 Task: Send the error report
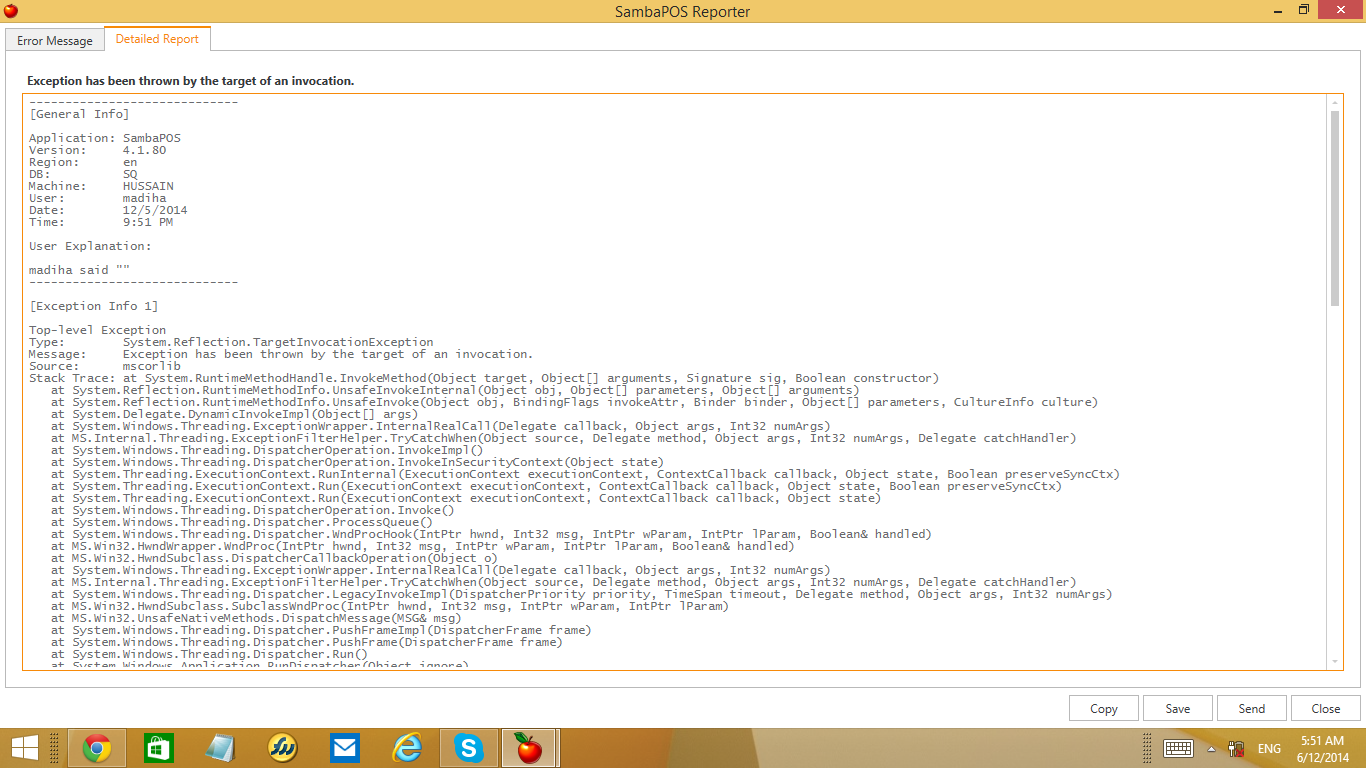pyautogui.click(x=1252, y=708)
